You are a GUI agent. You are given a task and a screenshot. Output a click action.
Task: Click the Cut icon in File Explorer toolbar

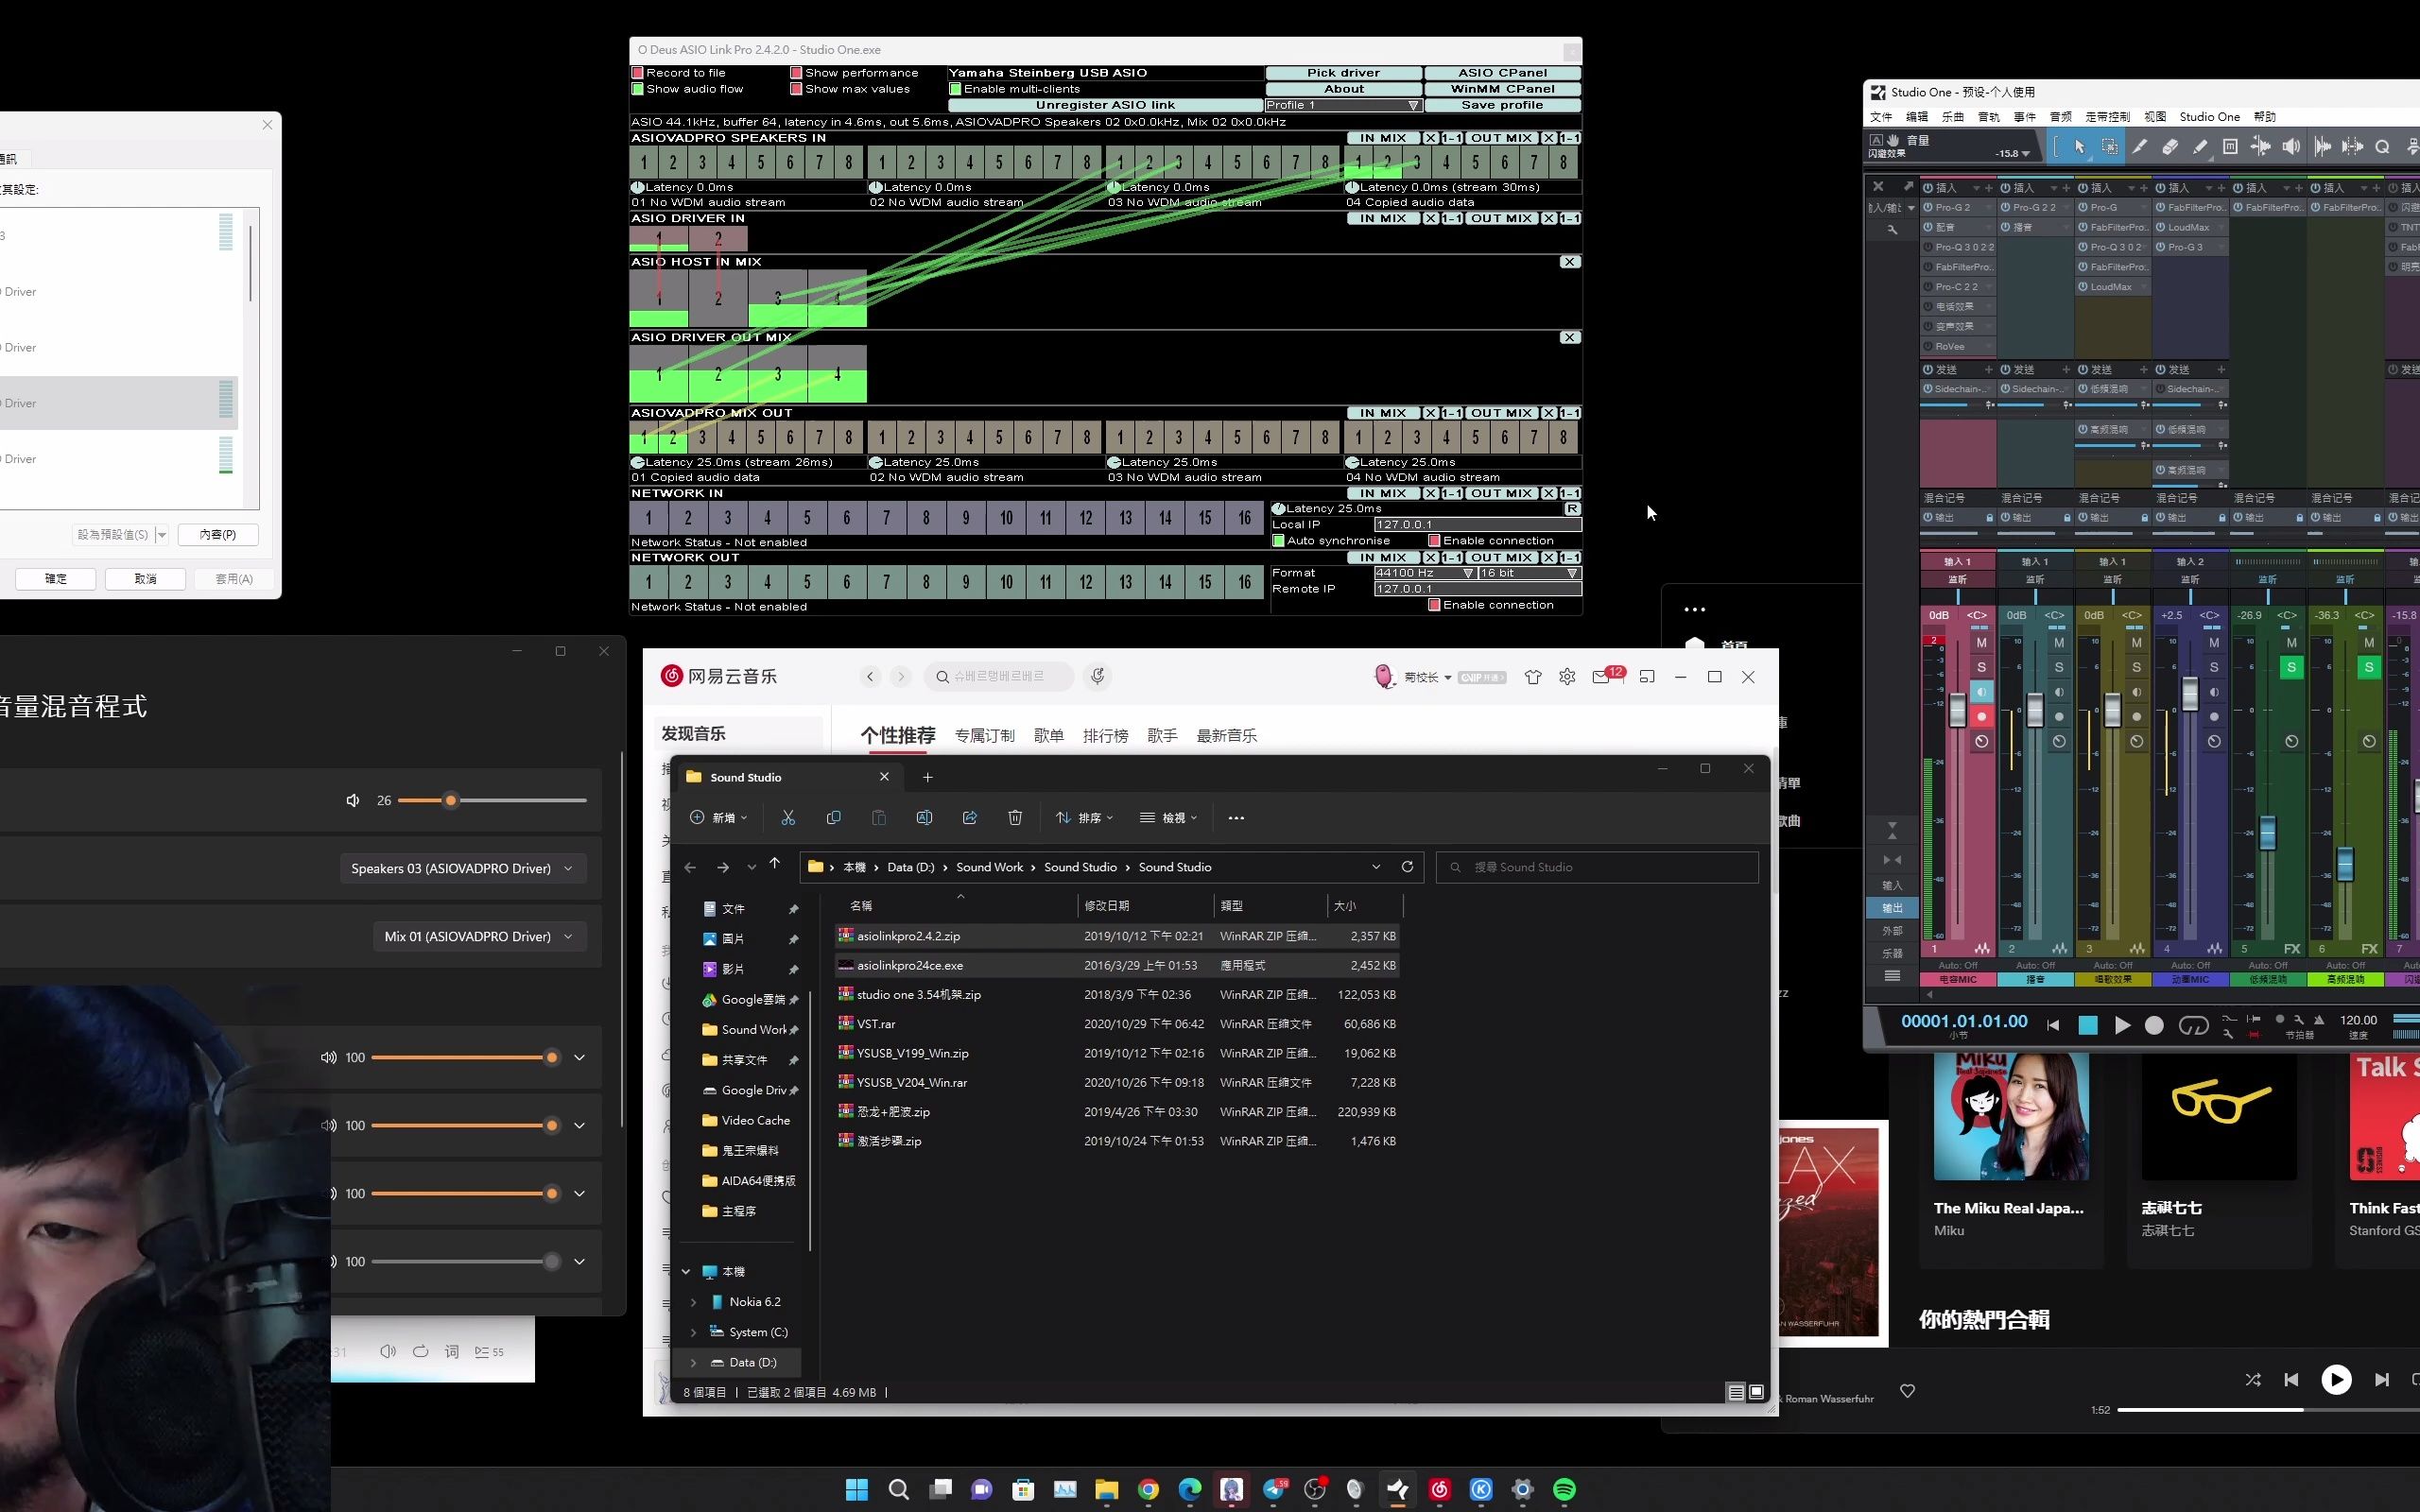[788, 818]
